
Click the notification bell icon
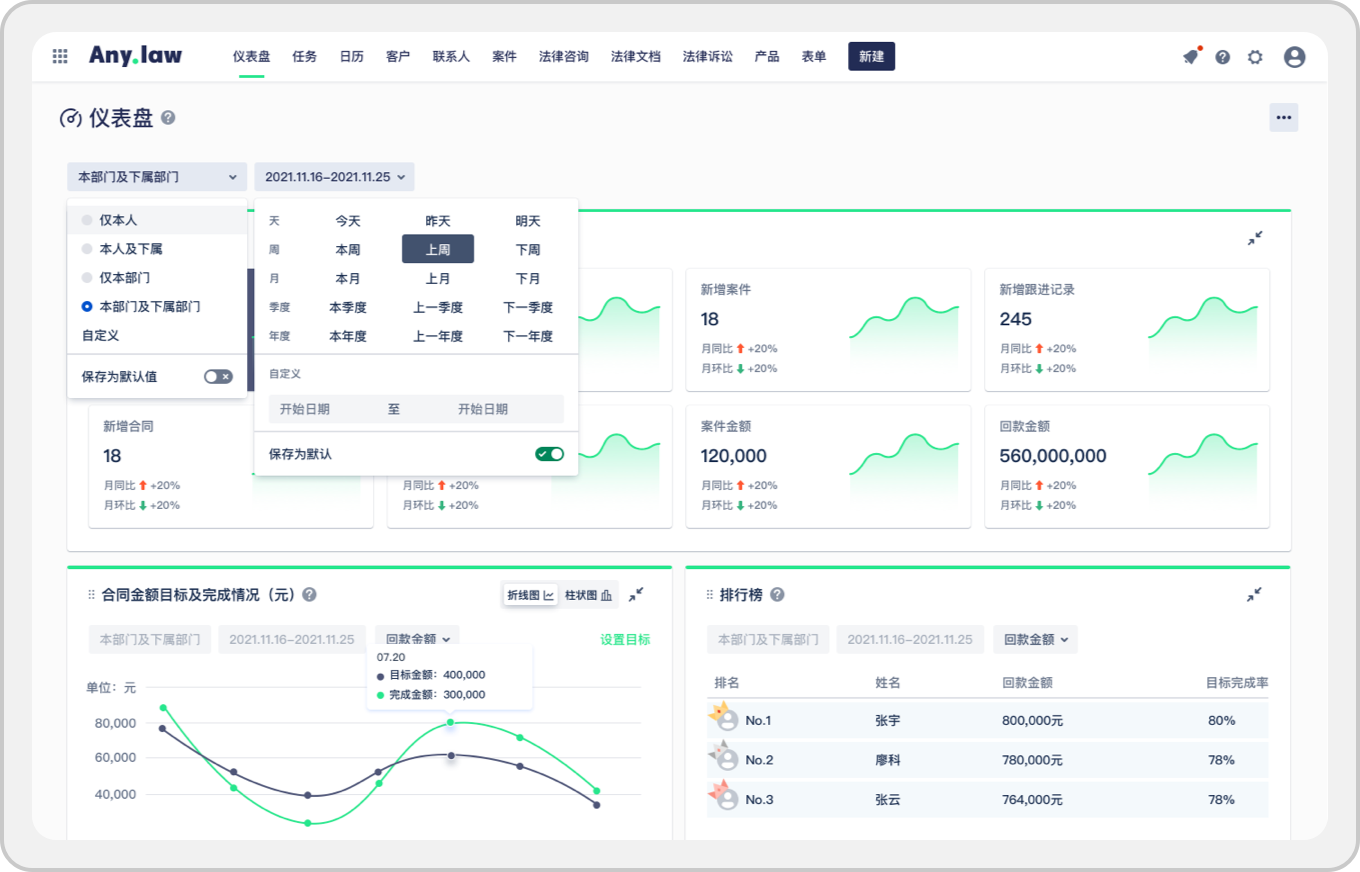1190,57
